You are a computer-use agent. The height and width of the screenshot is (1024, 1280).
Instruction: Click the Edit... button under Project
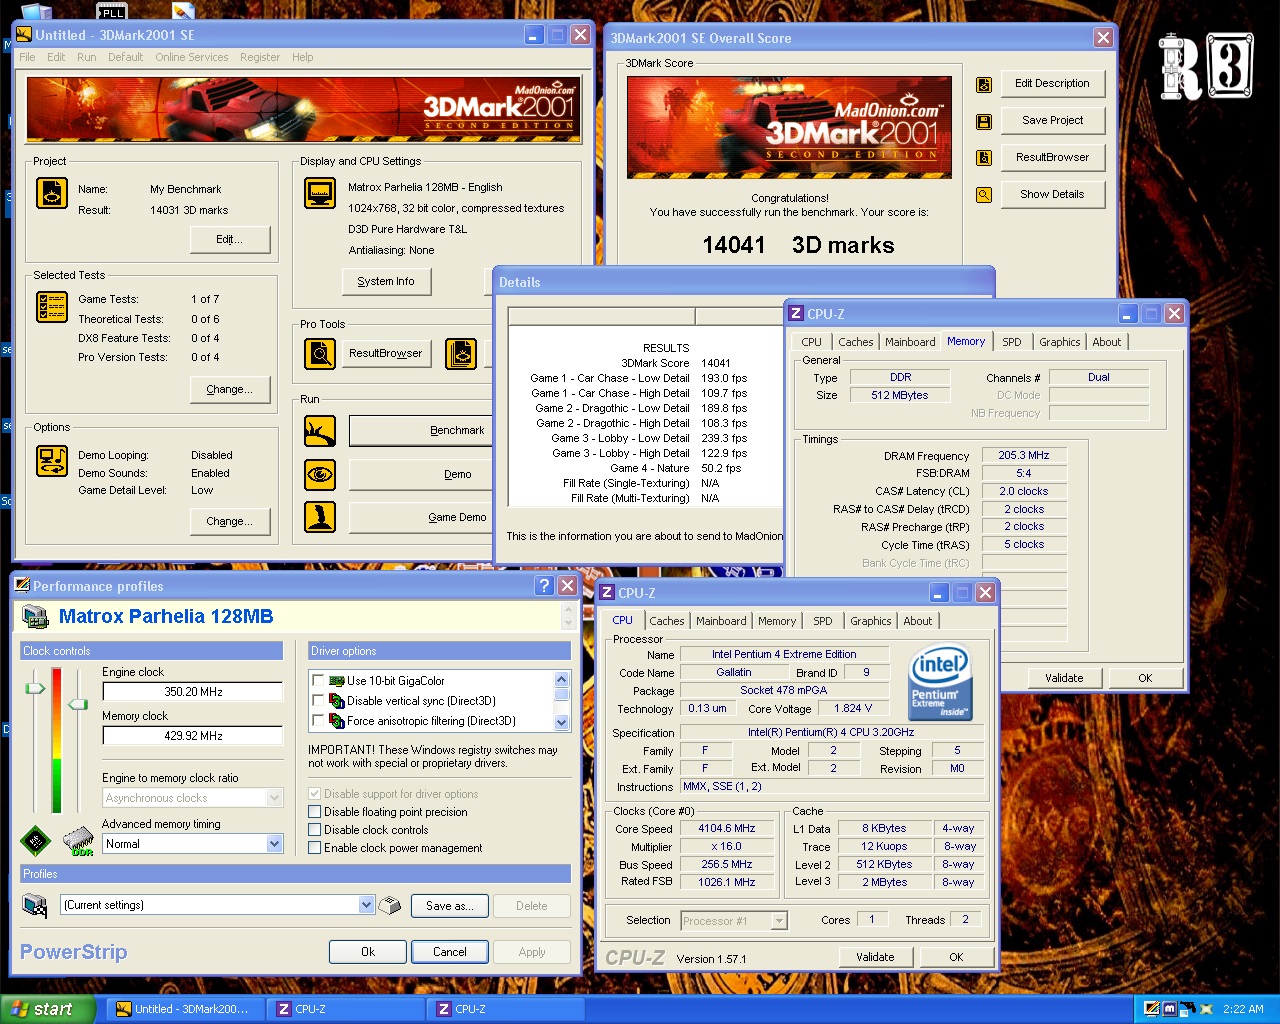tap(230, 240)
